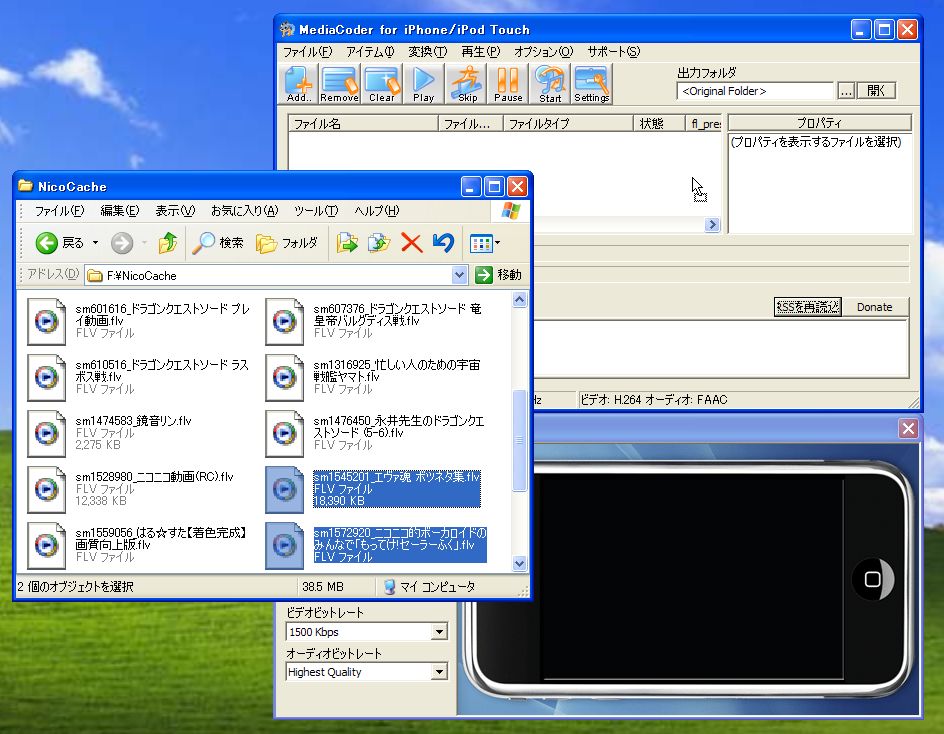Screen dimensions: 944x734
Task: Open the オーディオビットレート Highest Quality dropdown
Action: point(439,672)
